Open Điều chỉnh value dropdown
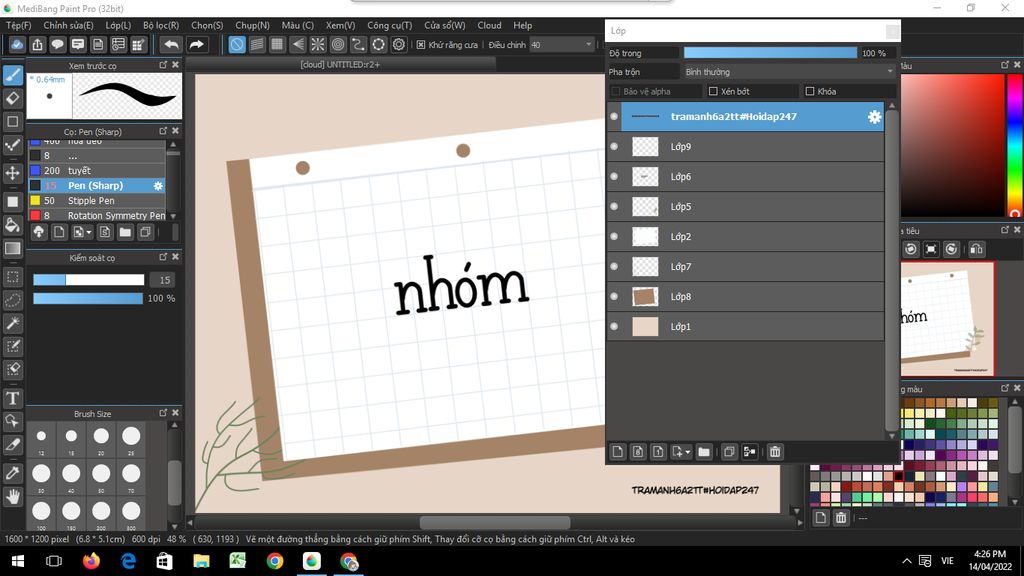Screen dimensions: 1024x576 pyautogui.click(x=561, y=44)
